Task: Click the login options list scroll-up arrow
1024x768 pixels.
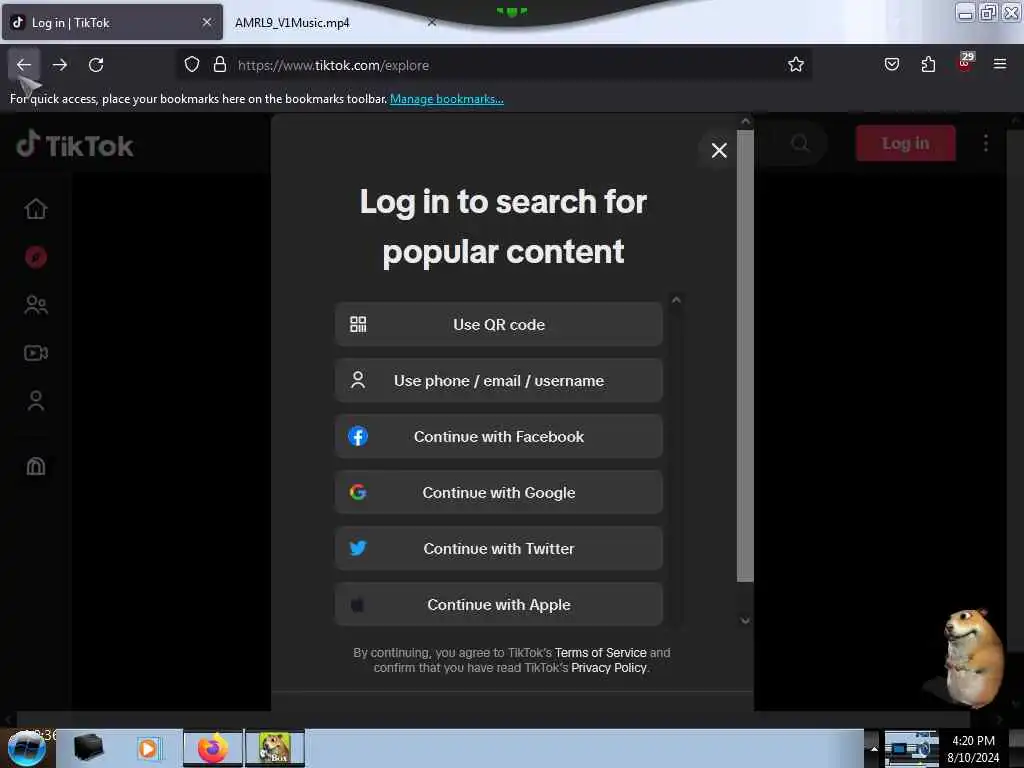Action: tap(676, 300)
